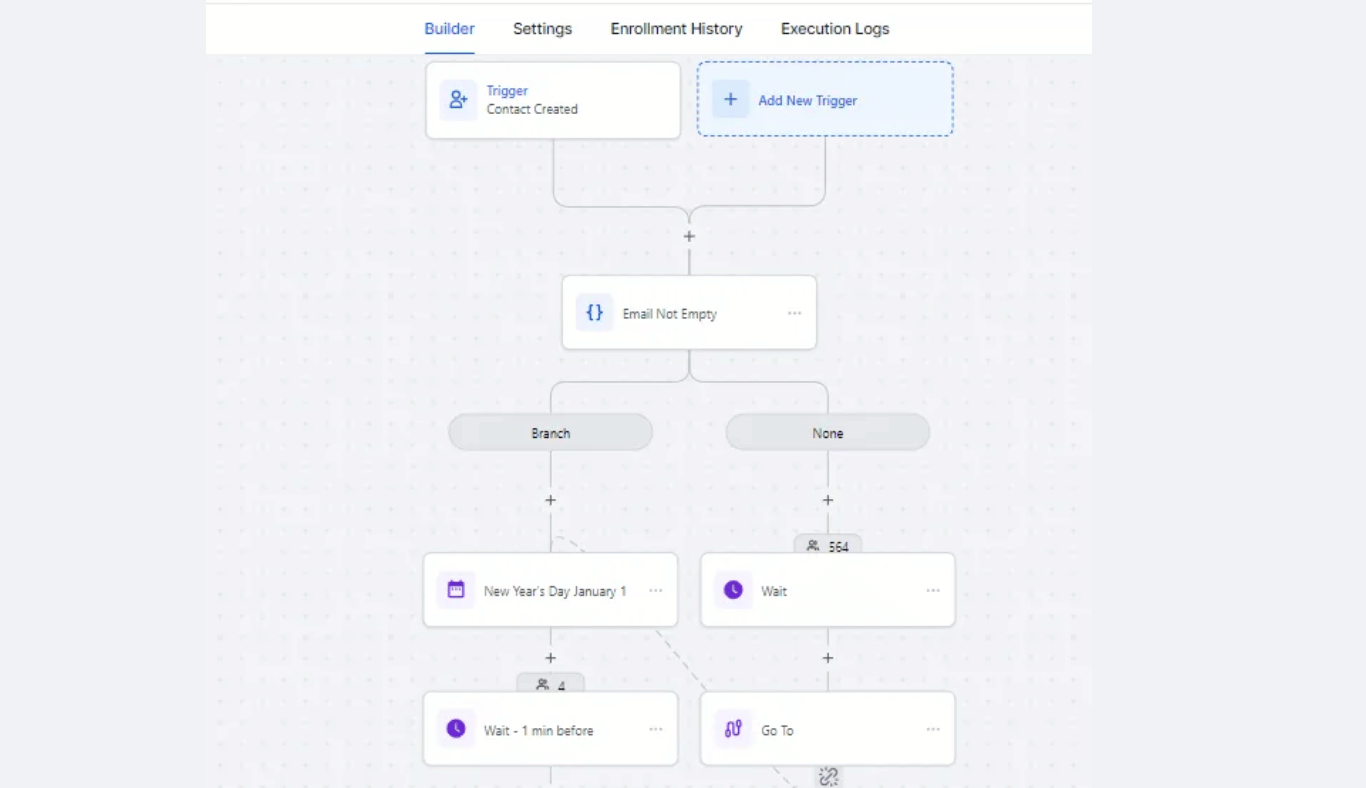The image size is (1366, 788).
Task: Open the three-dot menu on the Wait node
Action: [933, 590]
